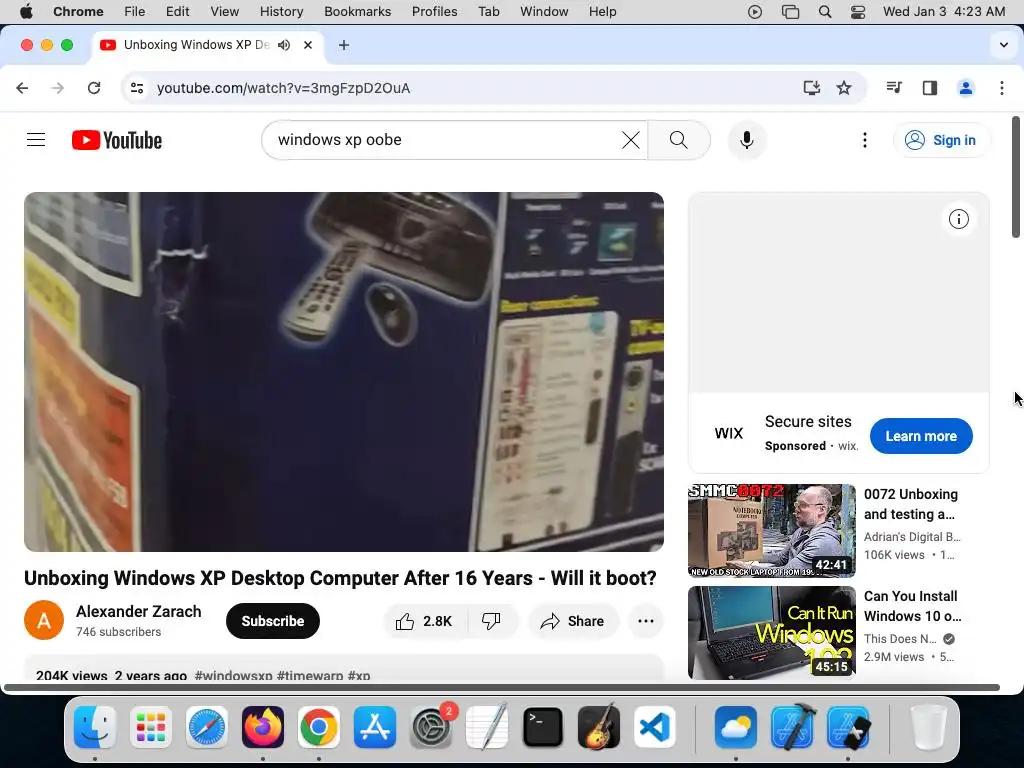The width and height of the screenshot is (1024, 768).
Task: Open Chrome three-dot menu
Action: [1001, 88]
